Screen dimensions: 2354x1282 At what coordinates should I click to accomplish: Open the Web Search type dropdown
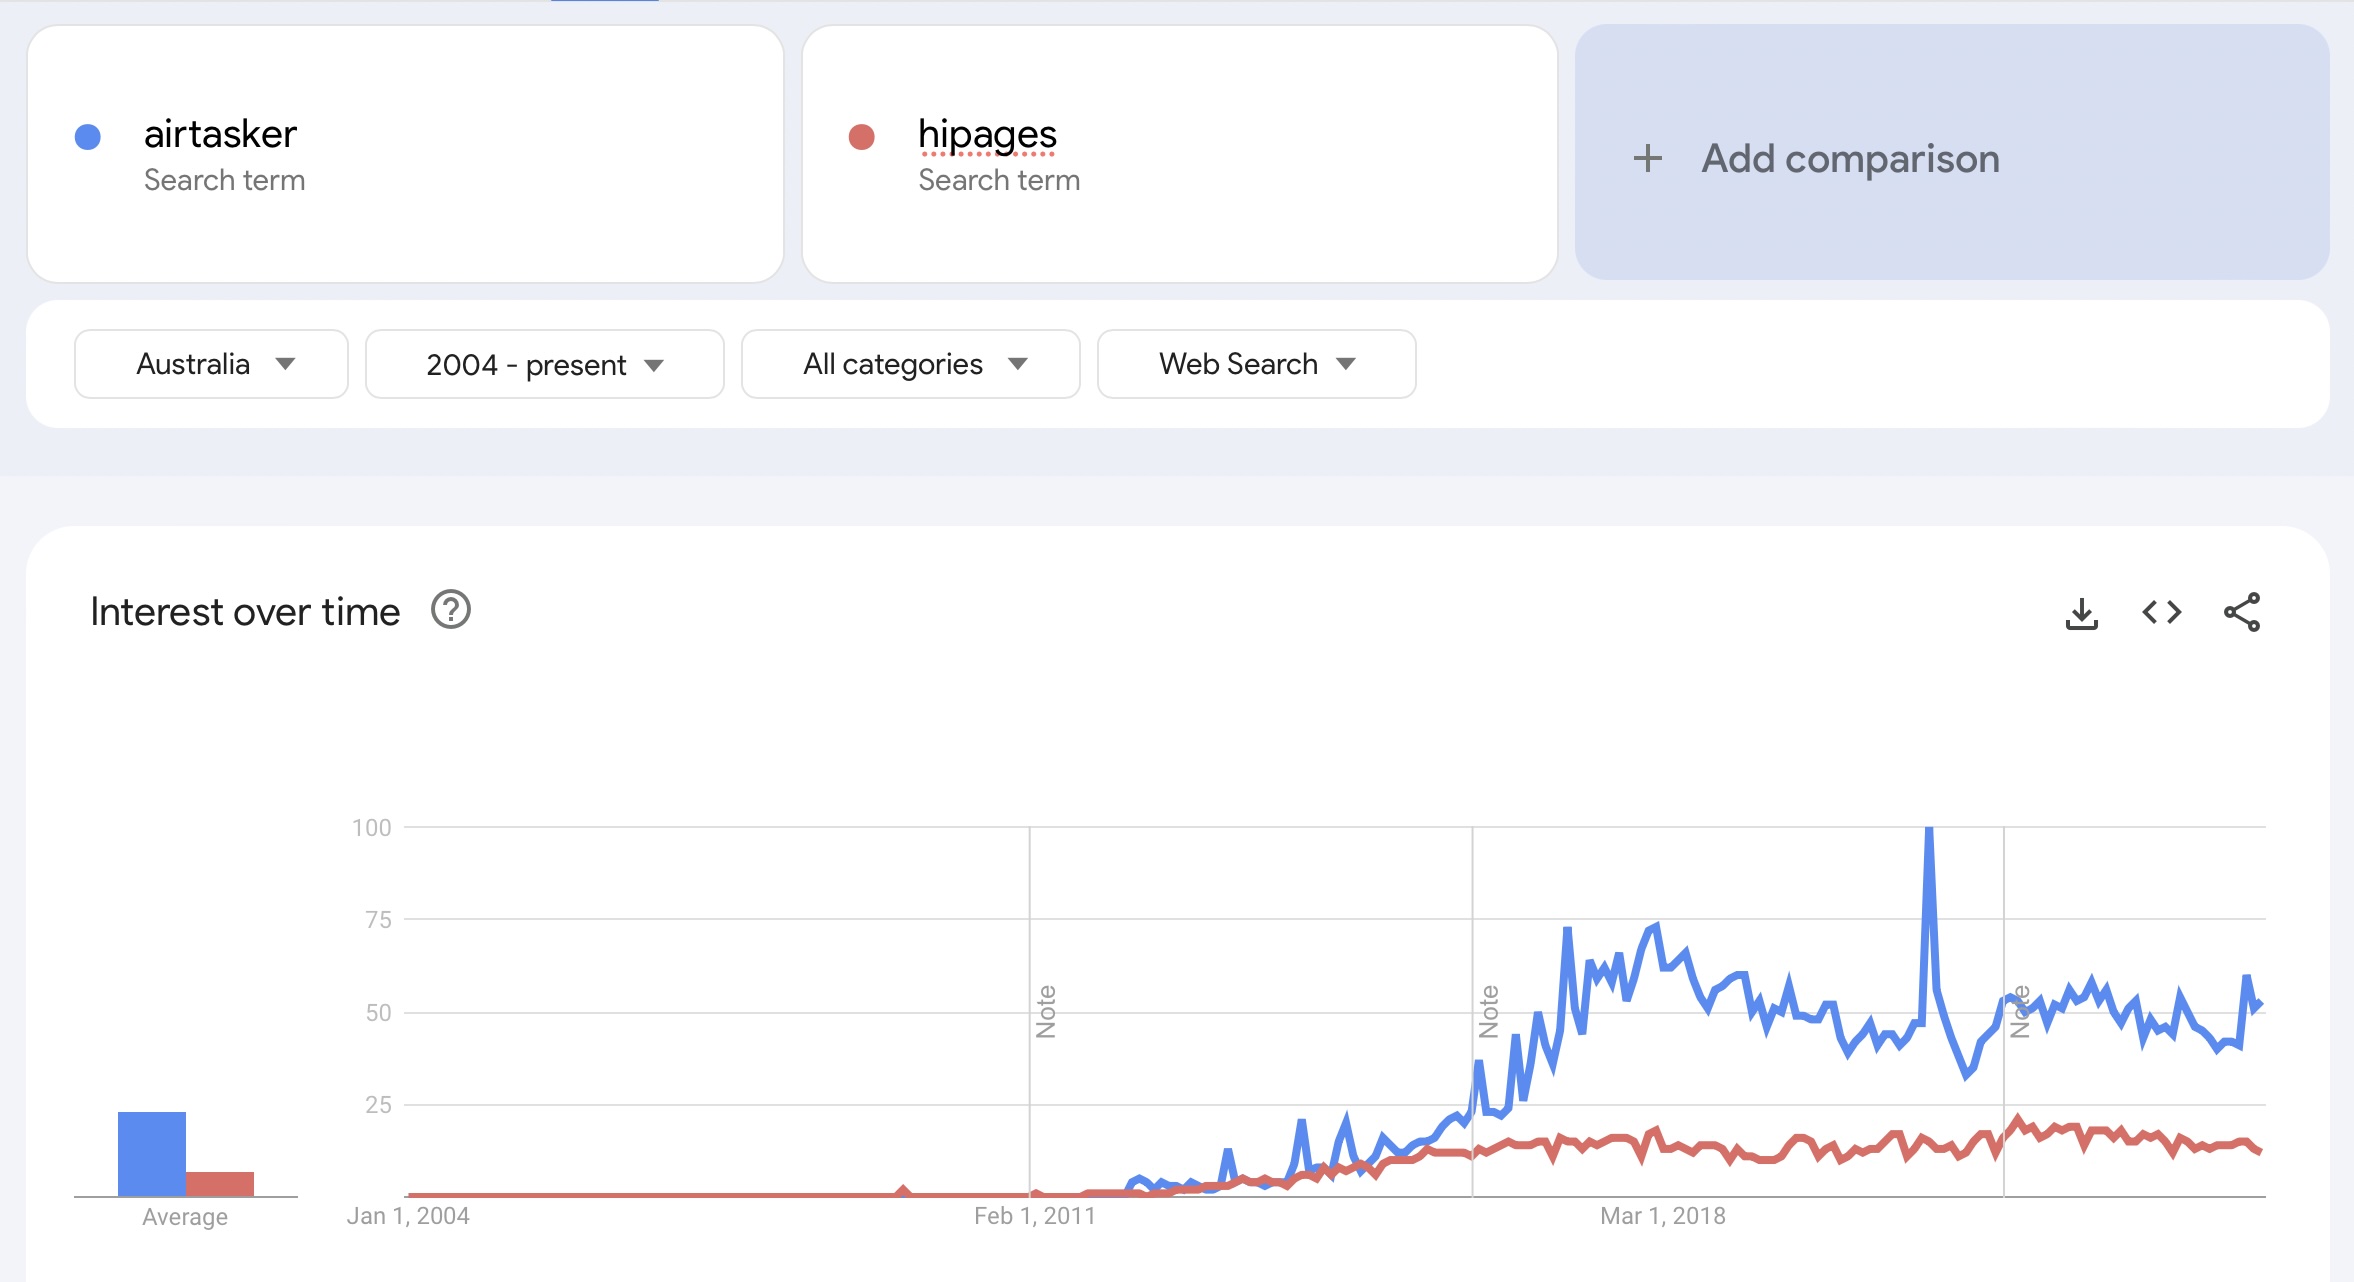click(x=1256, y=364)
